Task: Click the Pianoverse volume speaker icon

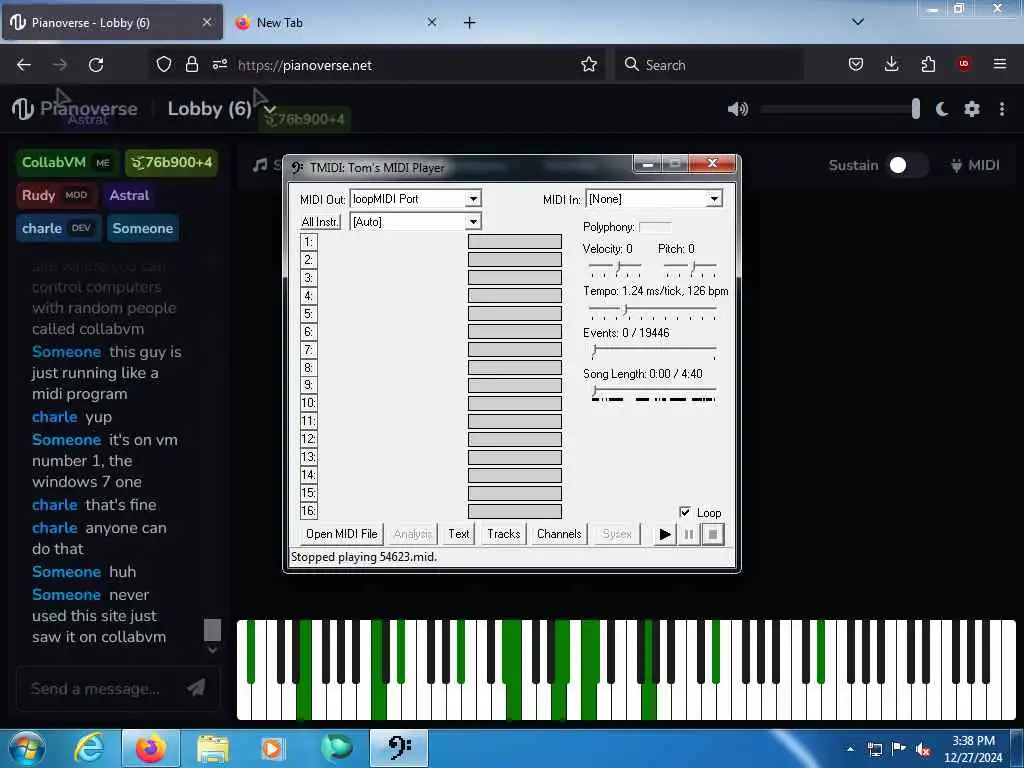Action: [x=737, y=109]
